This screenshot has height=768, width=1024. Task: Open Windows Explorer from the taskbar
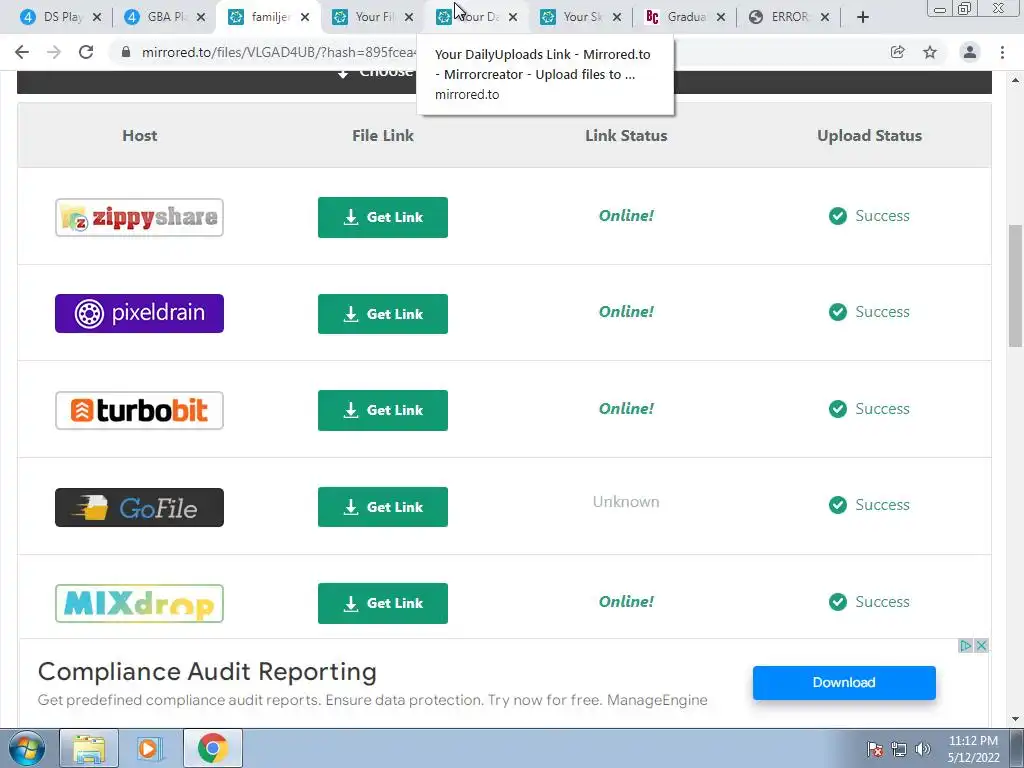89,748
